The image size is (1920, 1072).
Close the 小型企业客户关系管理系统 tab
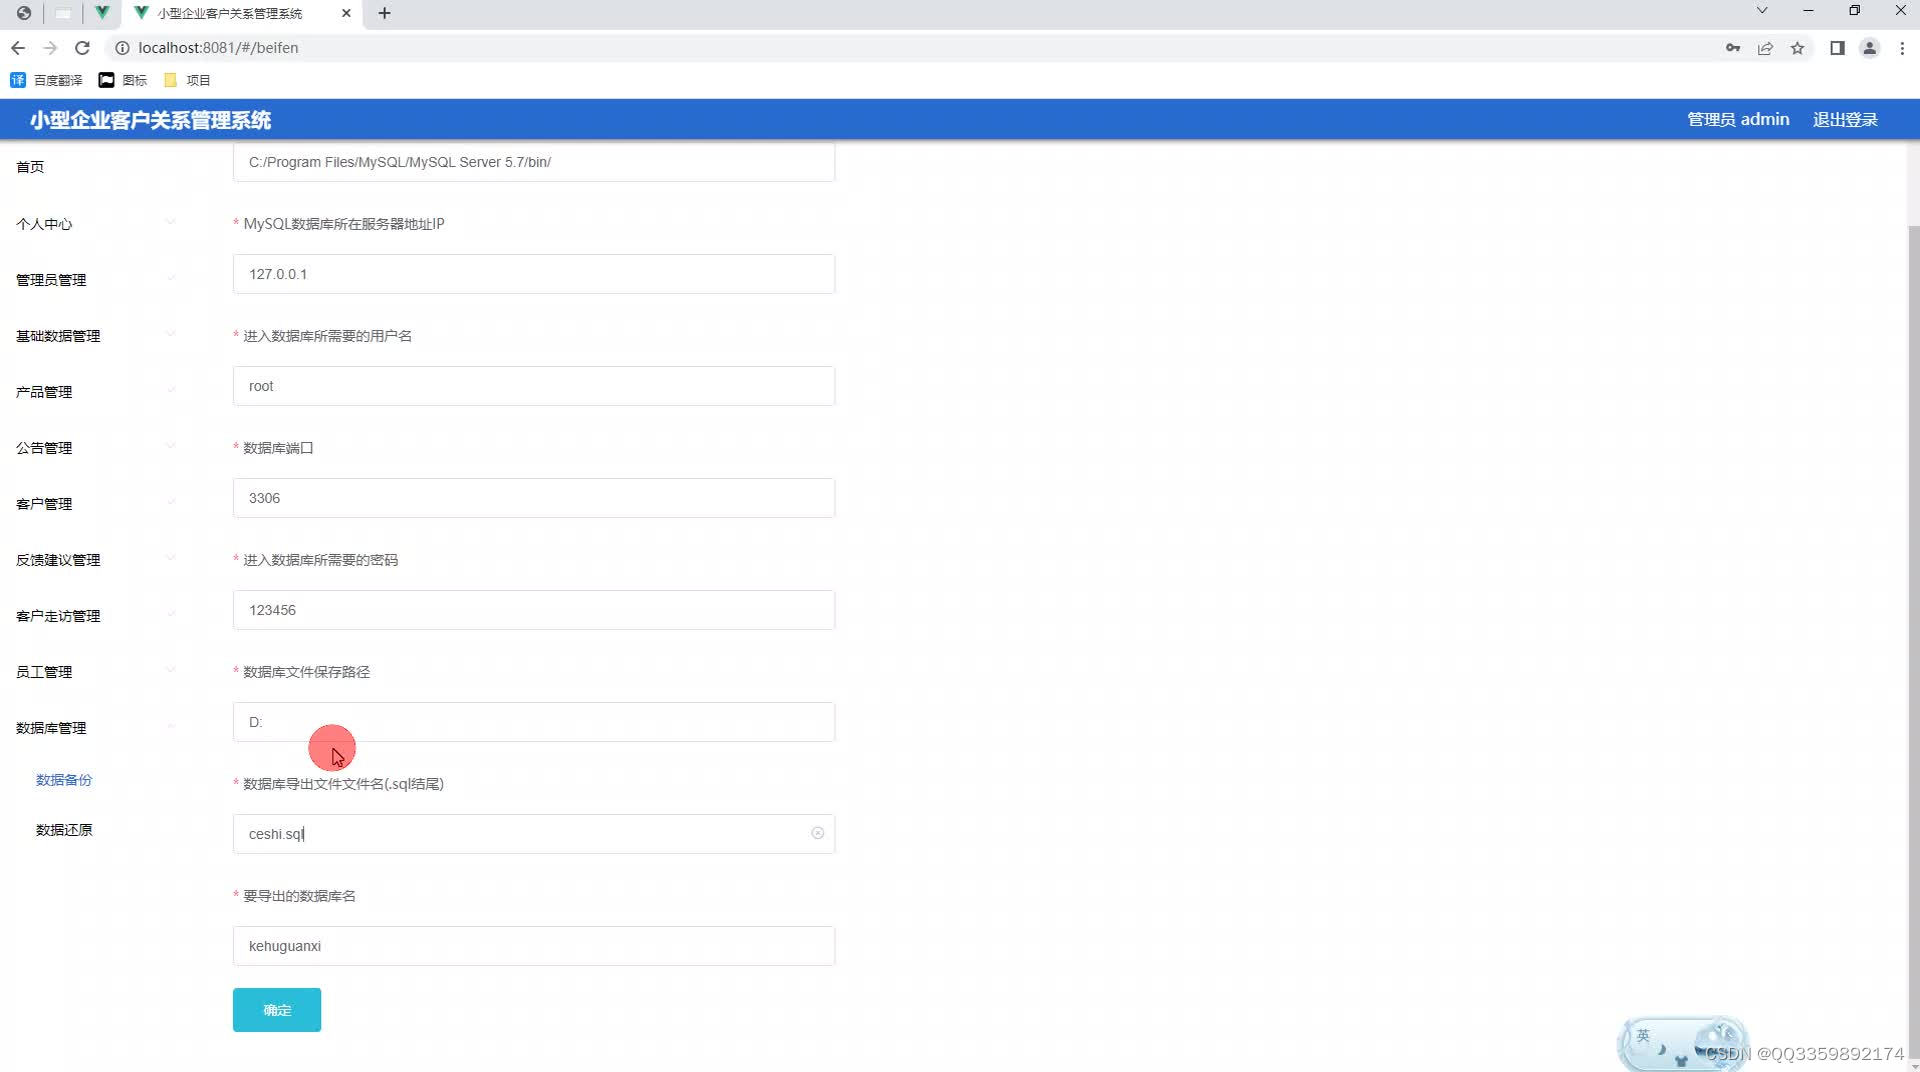coord(346,13)
